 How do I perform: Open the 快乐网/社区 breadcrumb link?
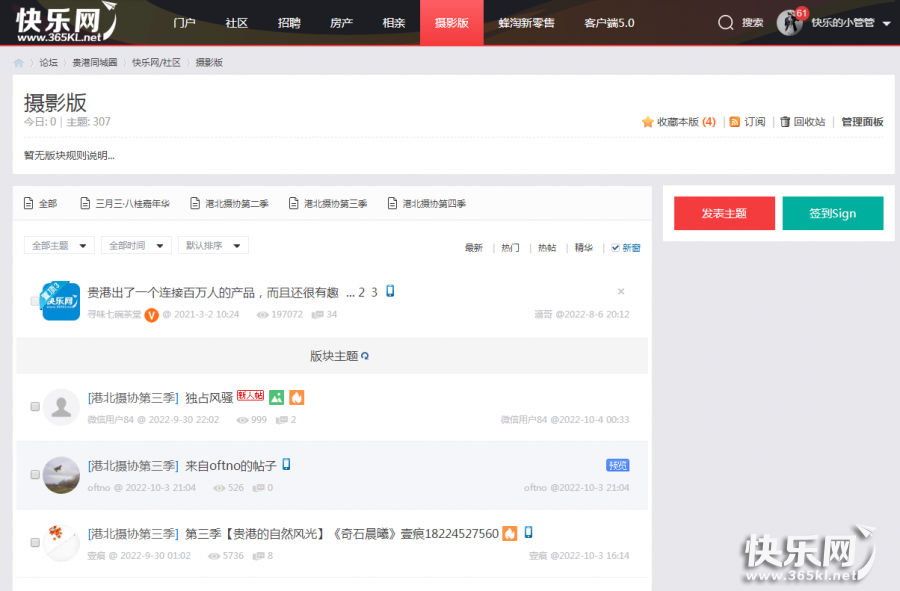(x=156, y=63)
